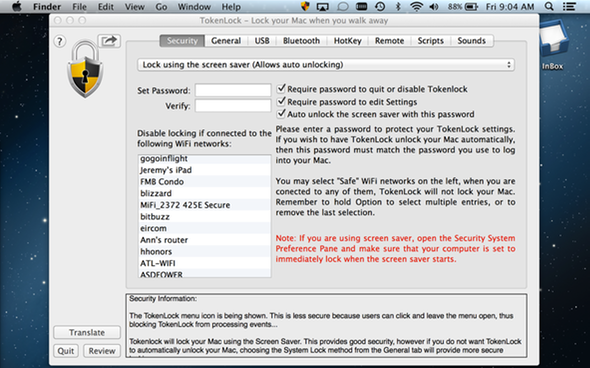The image size is (590, 368).
Task: Open the Help menu
Action: coord(231,7)
